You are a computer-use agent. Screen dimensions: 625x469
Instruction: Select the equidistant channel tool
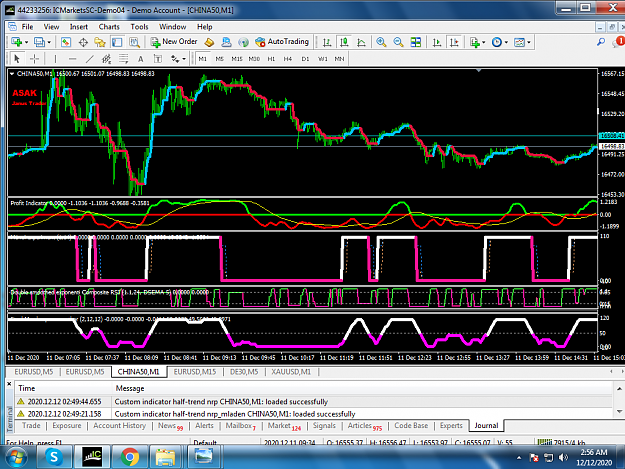click(x=106, y=59)
